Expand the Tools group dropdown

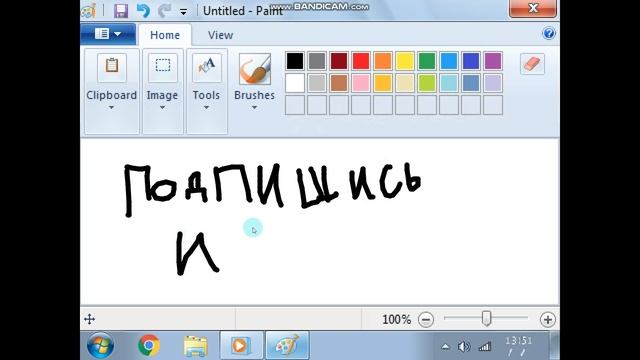click(206, 108)
